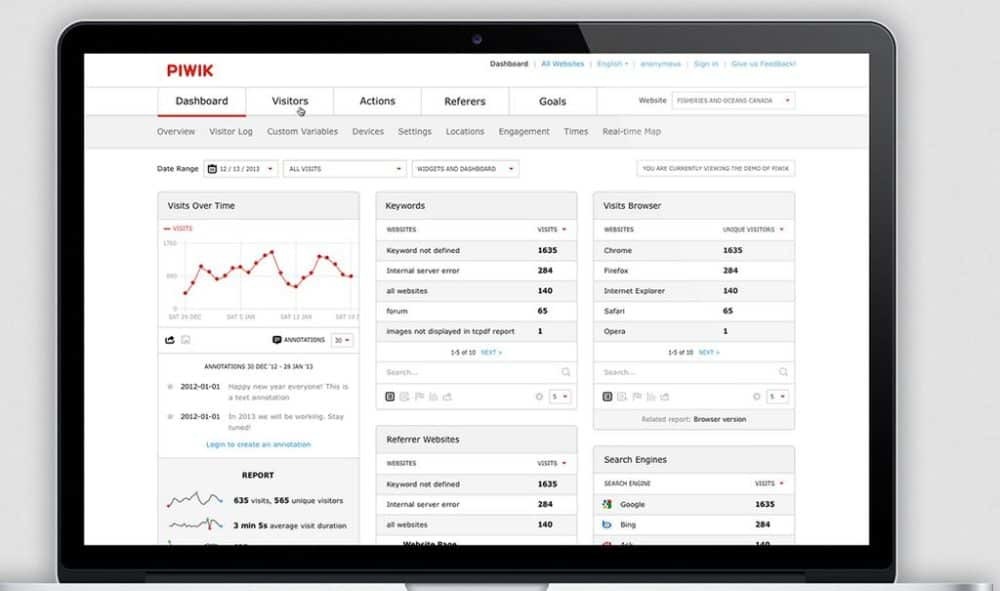Select table view icon in Keywords widget footer
1000x591 pixels.
click(x=390, y=396)
